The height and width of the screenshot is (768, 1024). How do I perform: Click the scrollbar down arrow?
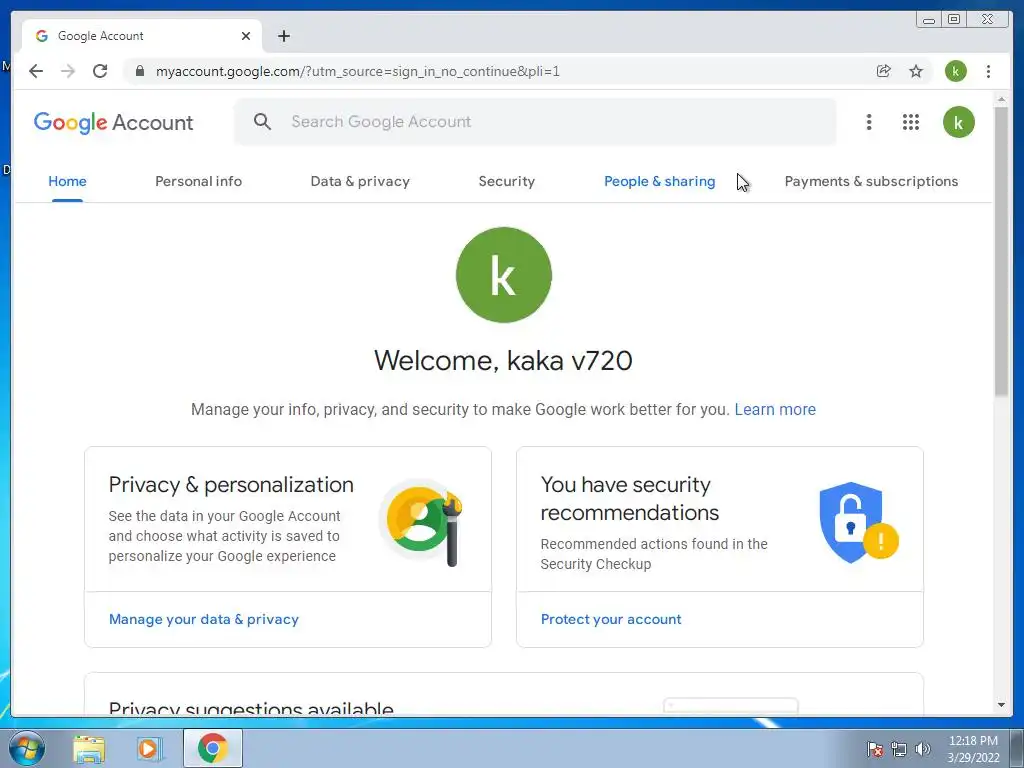tap(1001, 705)
